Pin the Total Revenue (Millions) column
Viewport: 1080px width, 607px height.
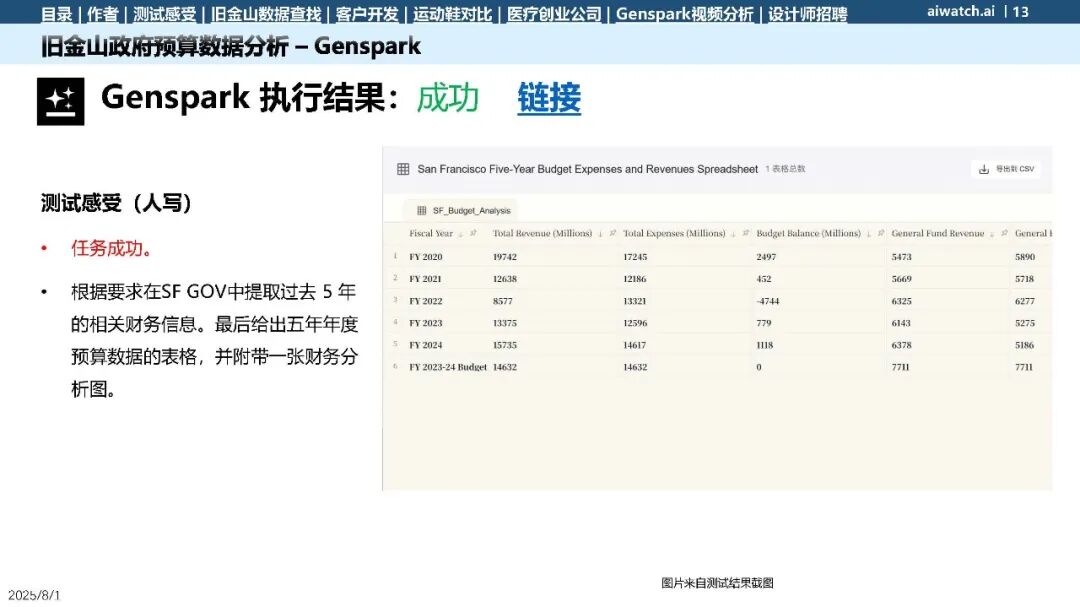coord(612,234)
